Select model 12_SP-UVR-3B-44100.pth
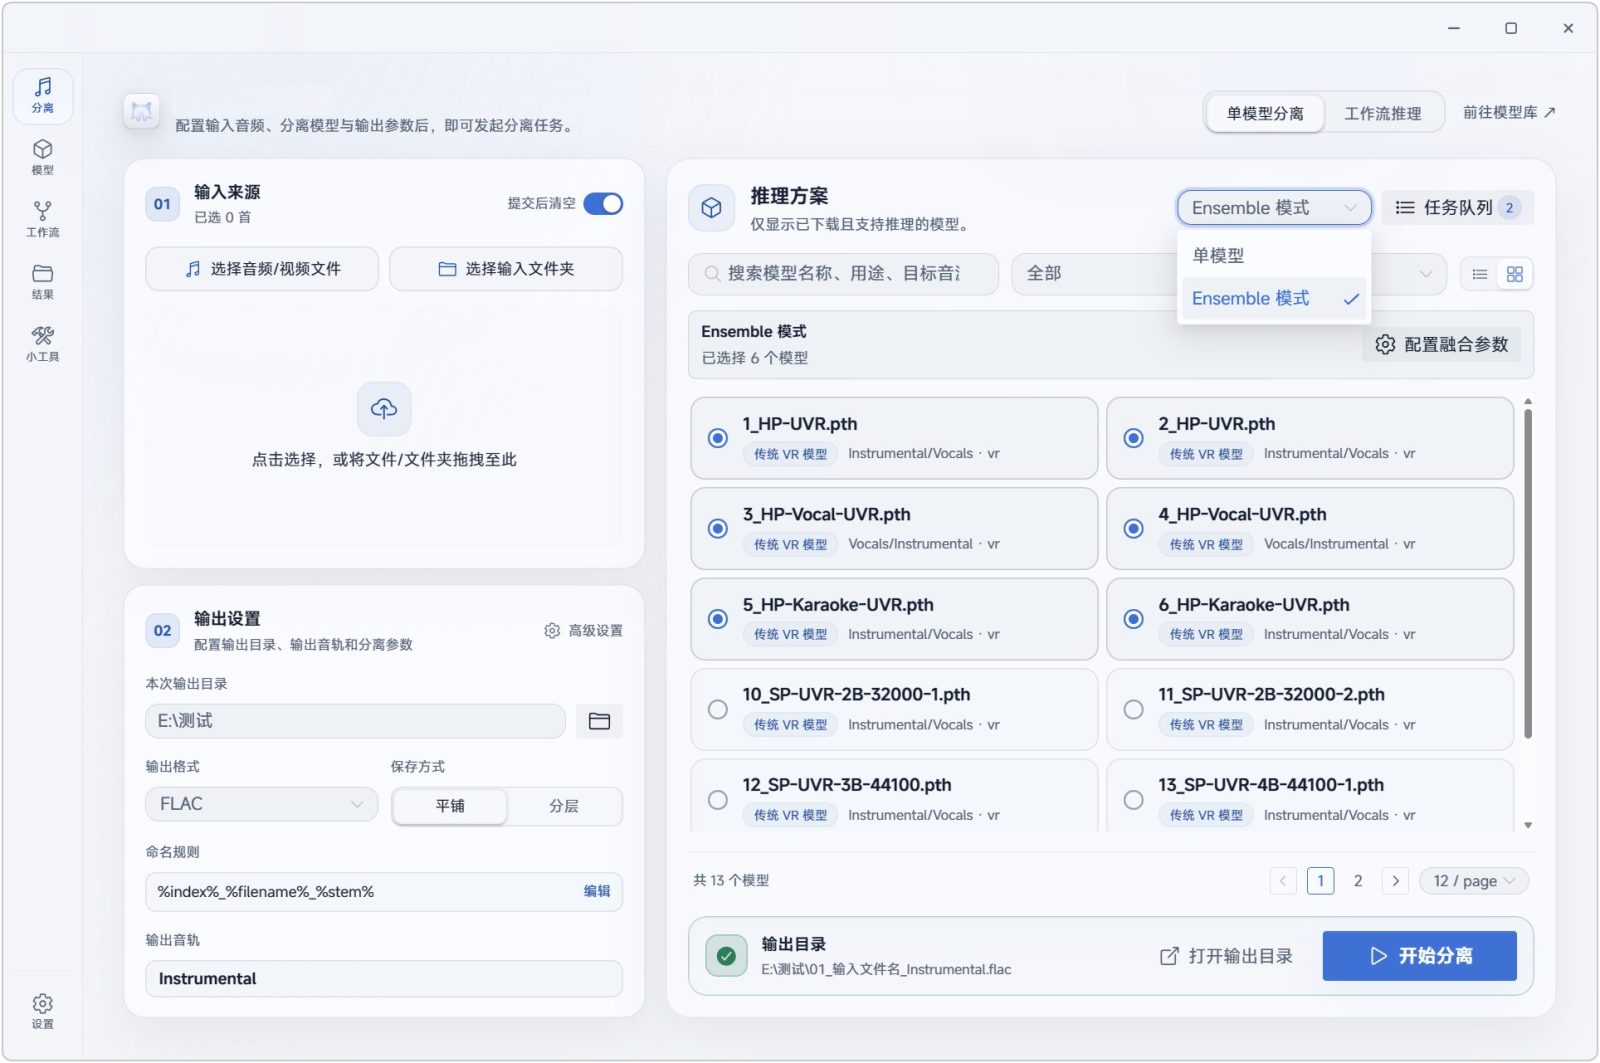Screen dimensions: 1600x1063 pos(718,800)
